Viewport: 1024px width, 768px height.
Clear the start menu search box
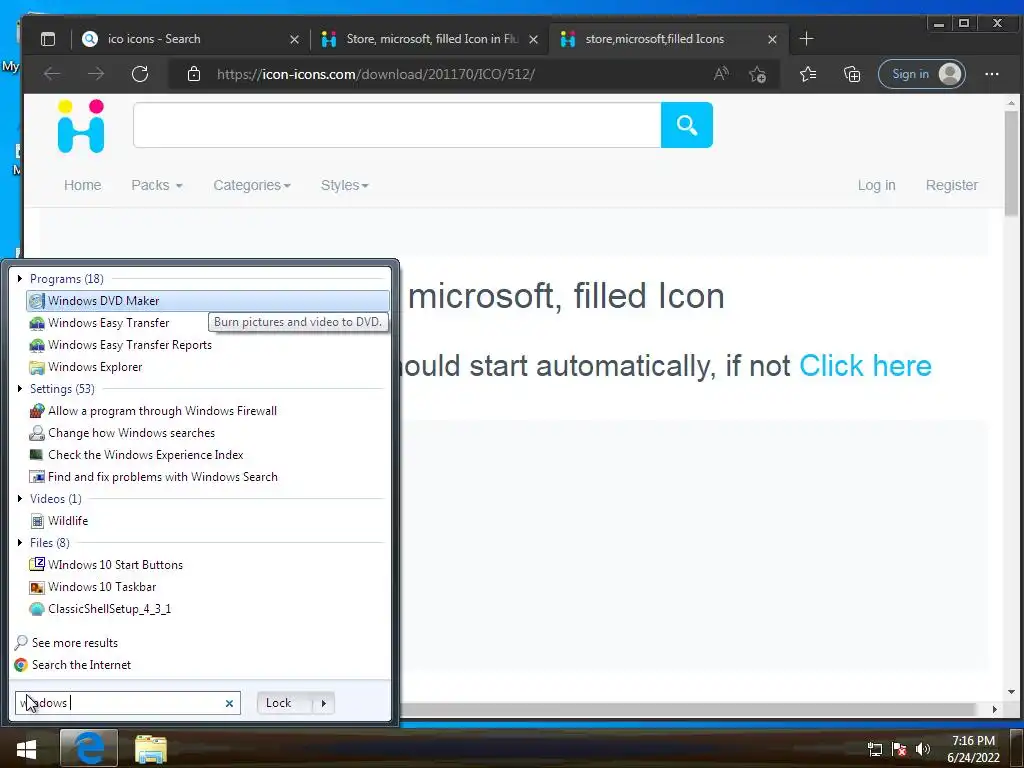click(x=229, y=703)
